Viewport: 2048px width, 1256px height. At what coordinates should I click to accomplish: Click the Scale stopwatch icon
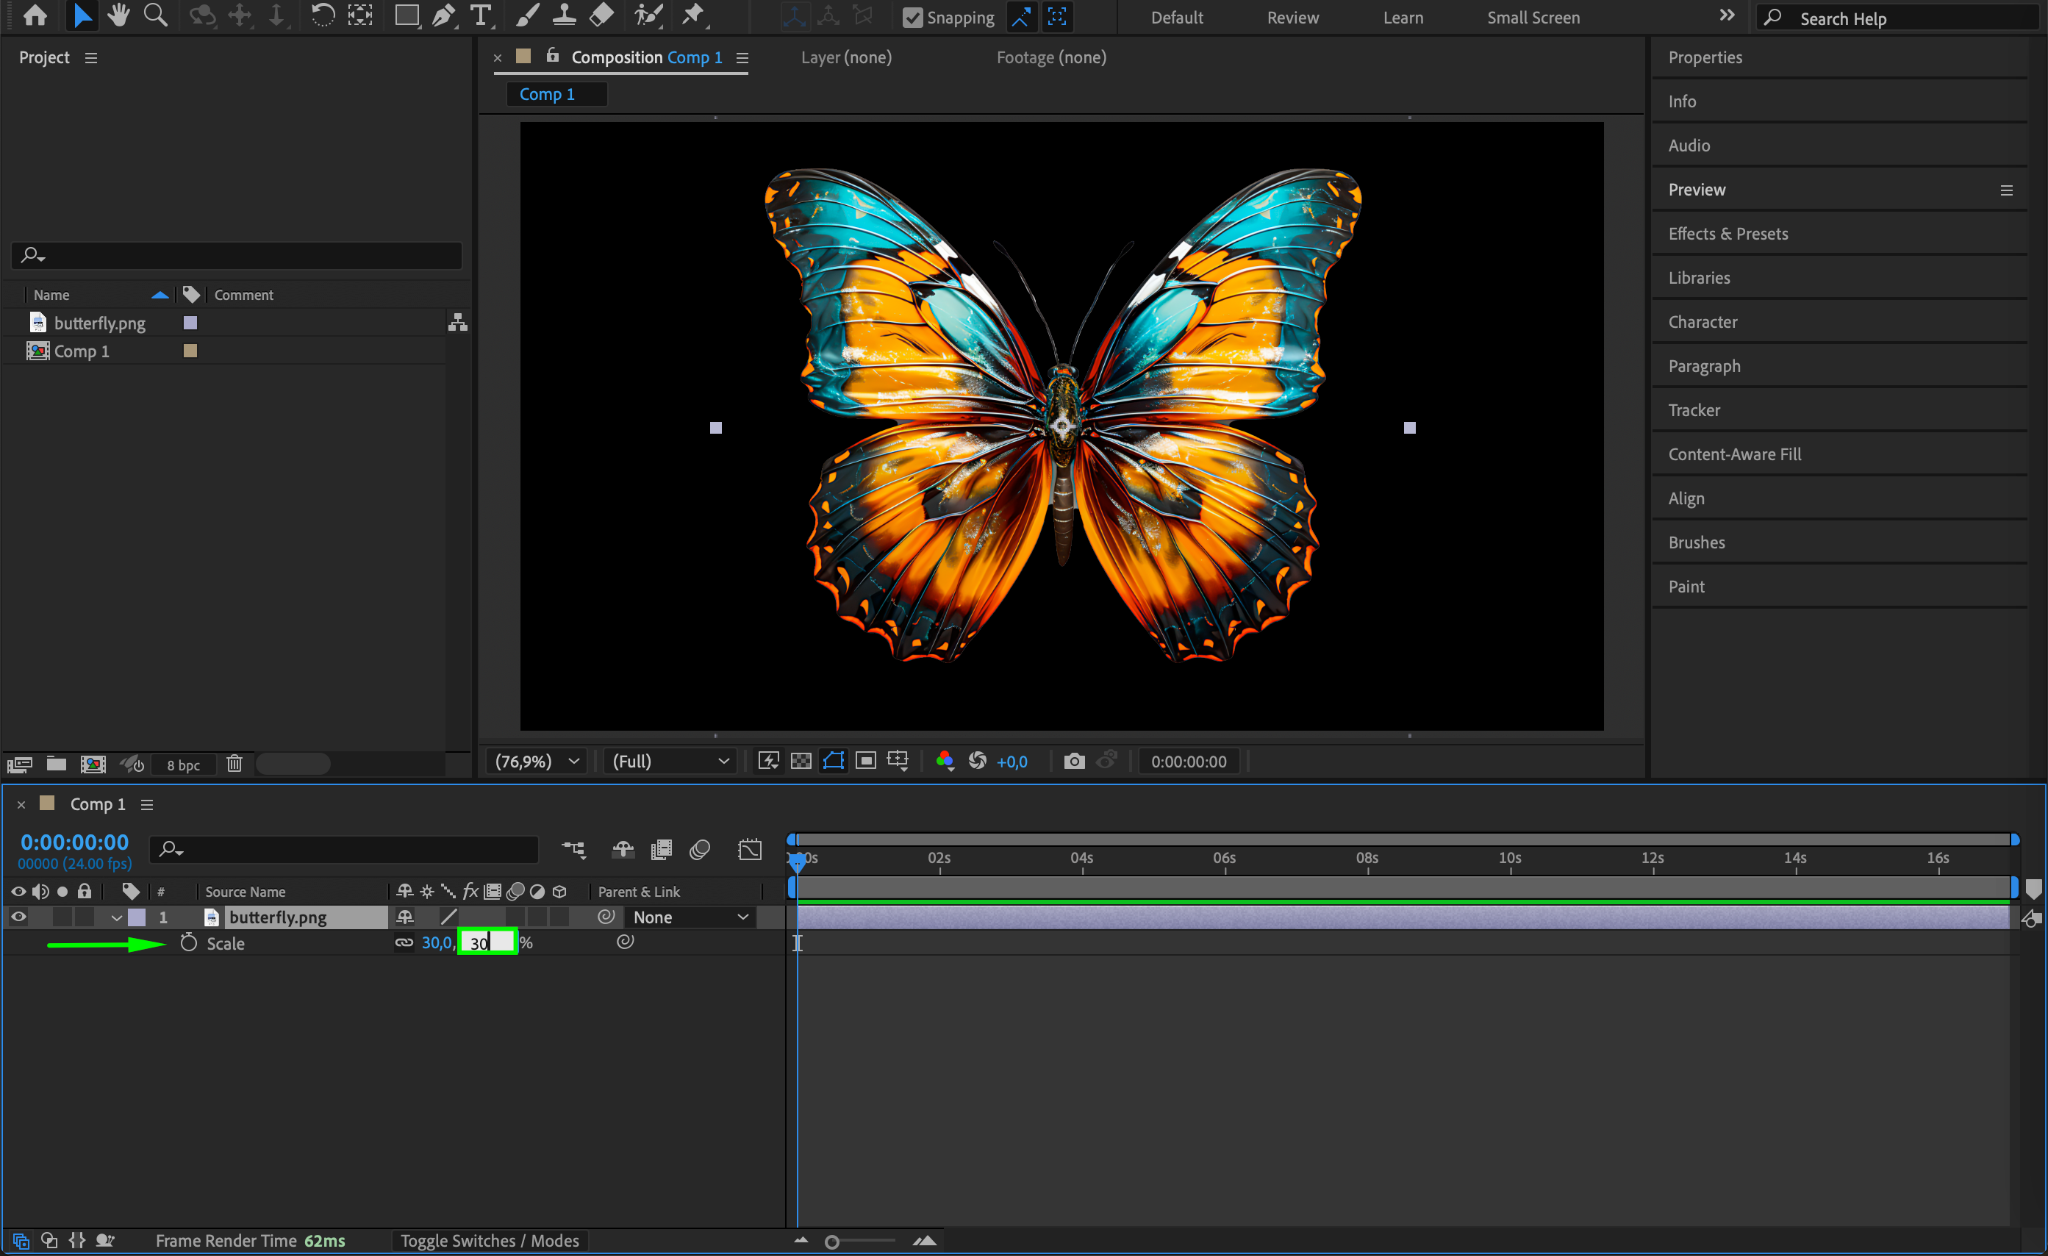(x=189, y=943)
